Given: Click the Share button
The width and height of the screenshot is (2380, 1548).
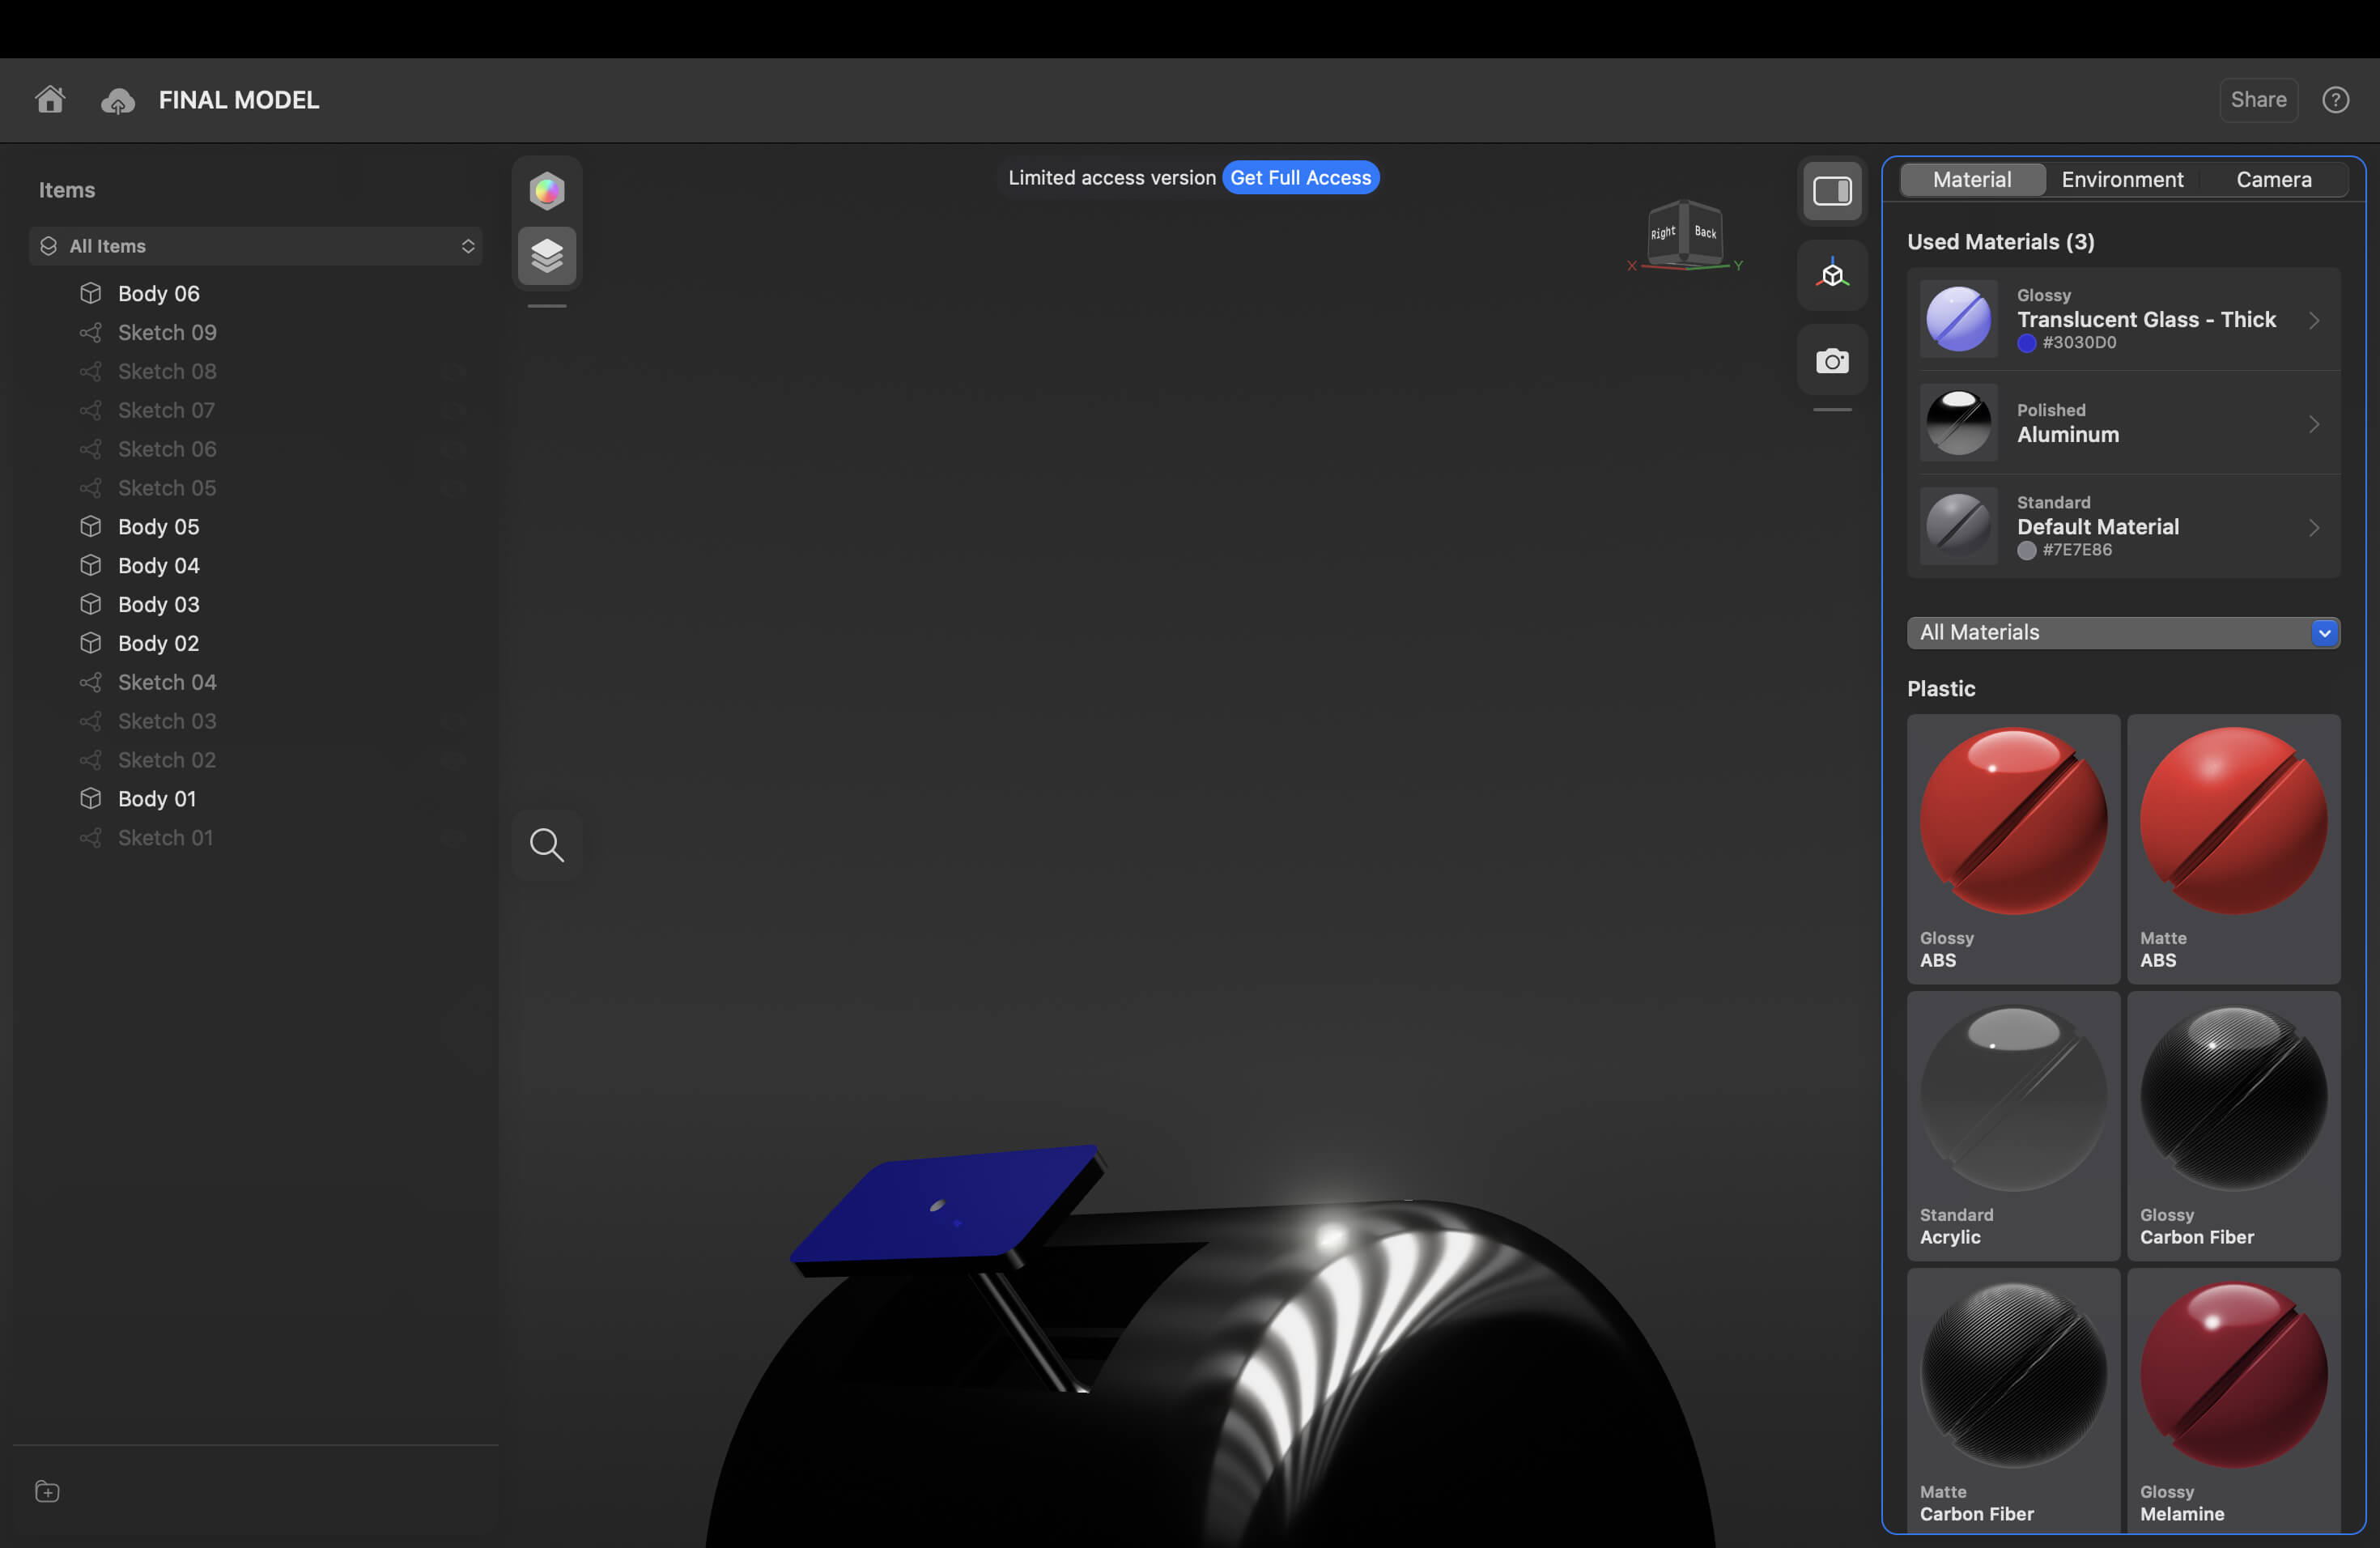Looking at the screenshot, I should click(x=2258, y=99).
